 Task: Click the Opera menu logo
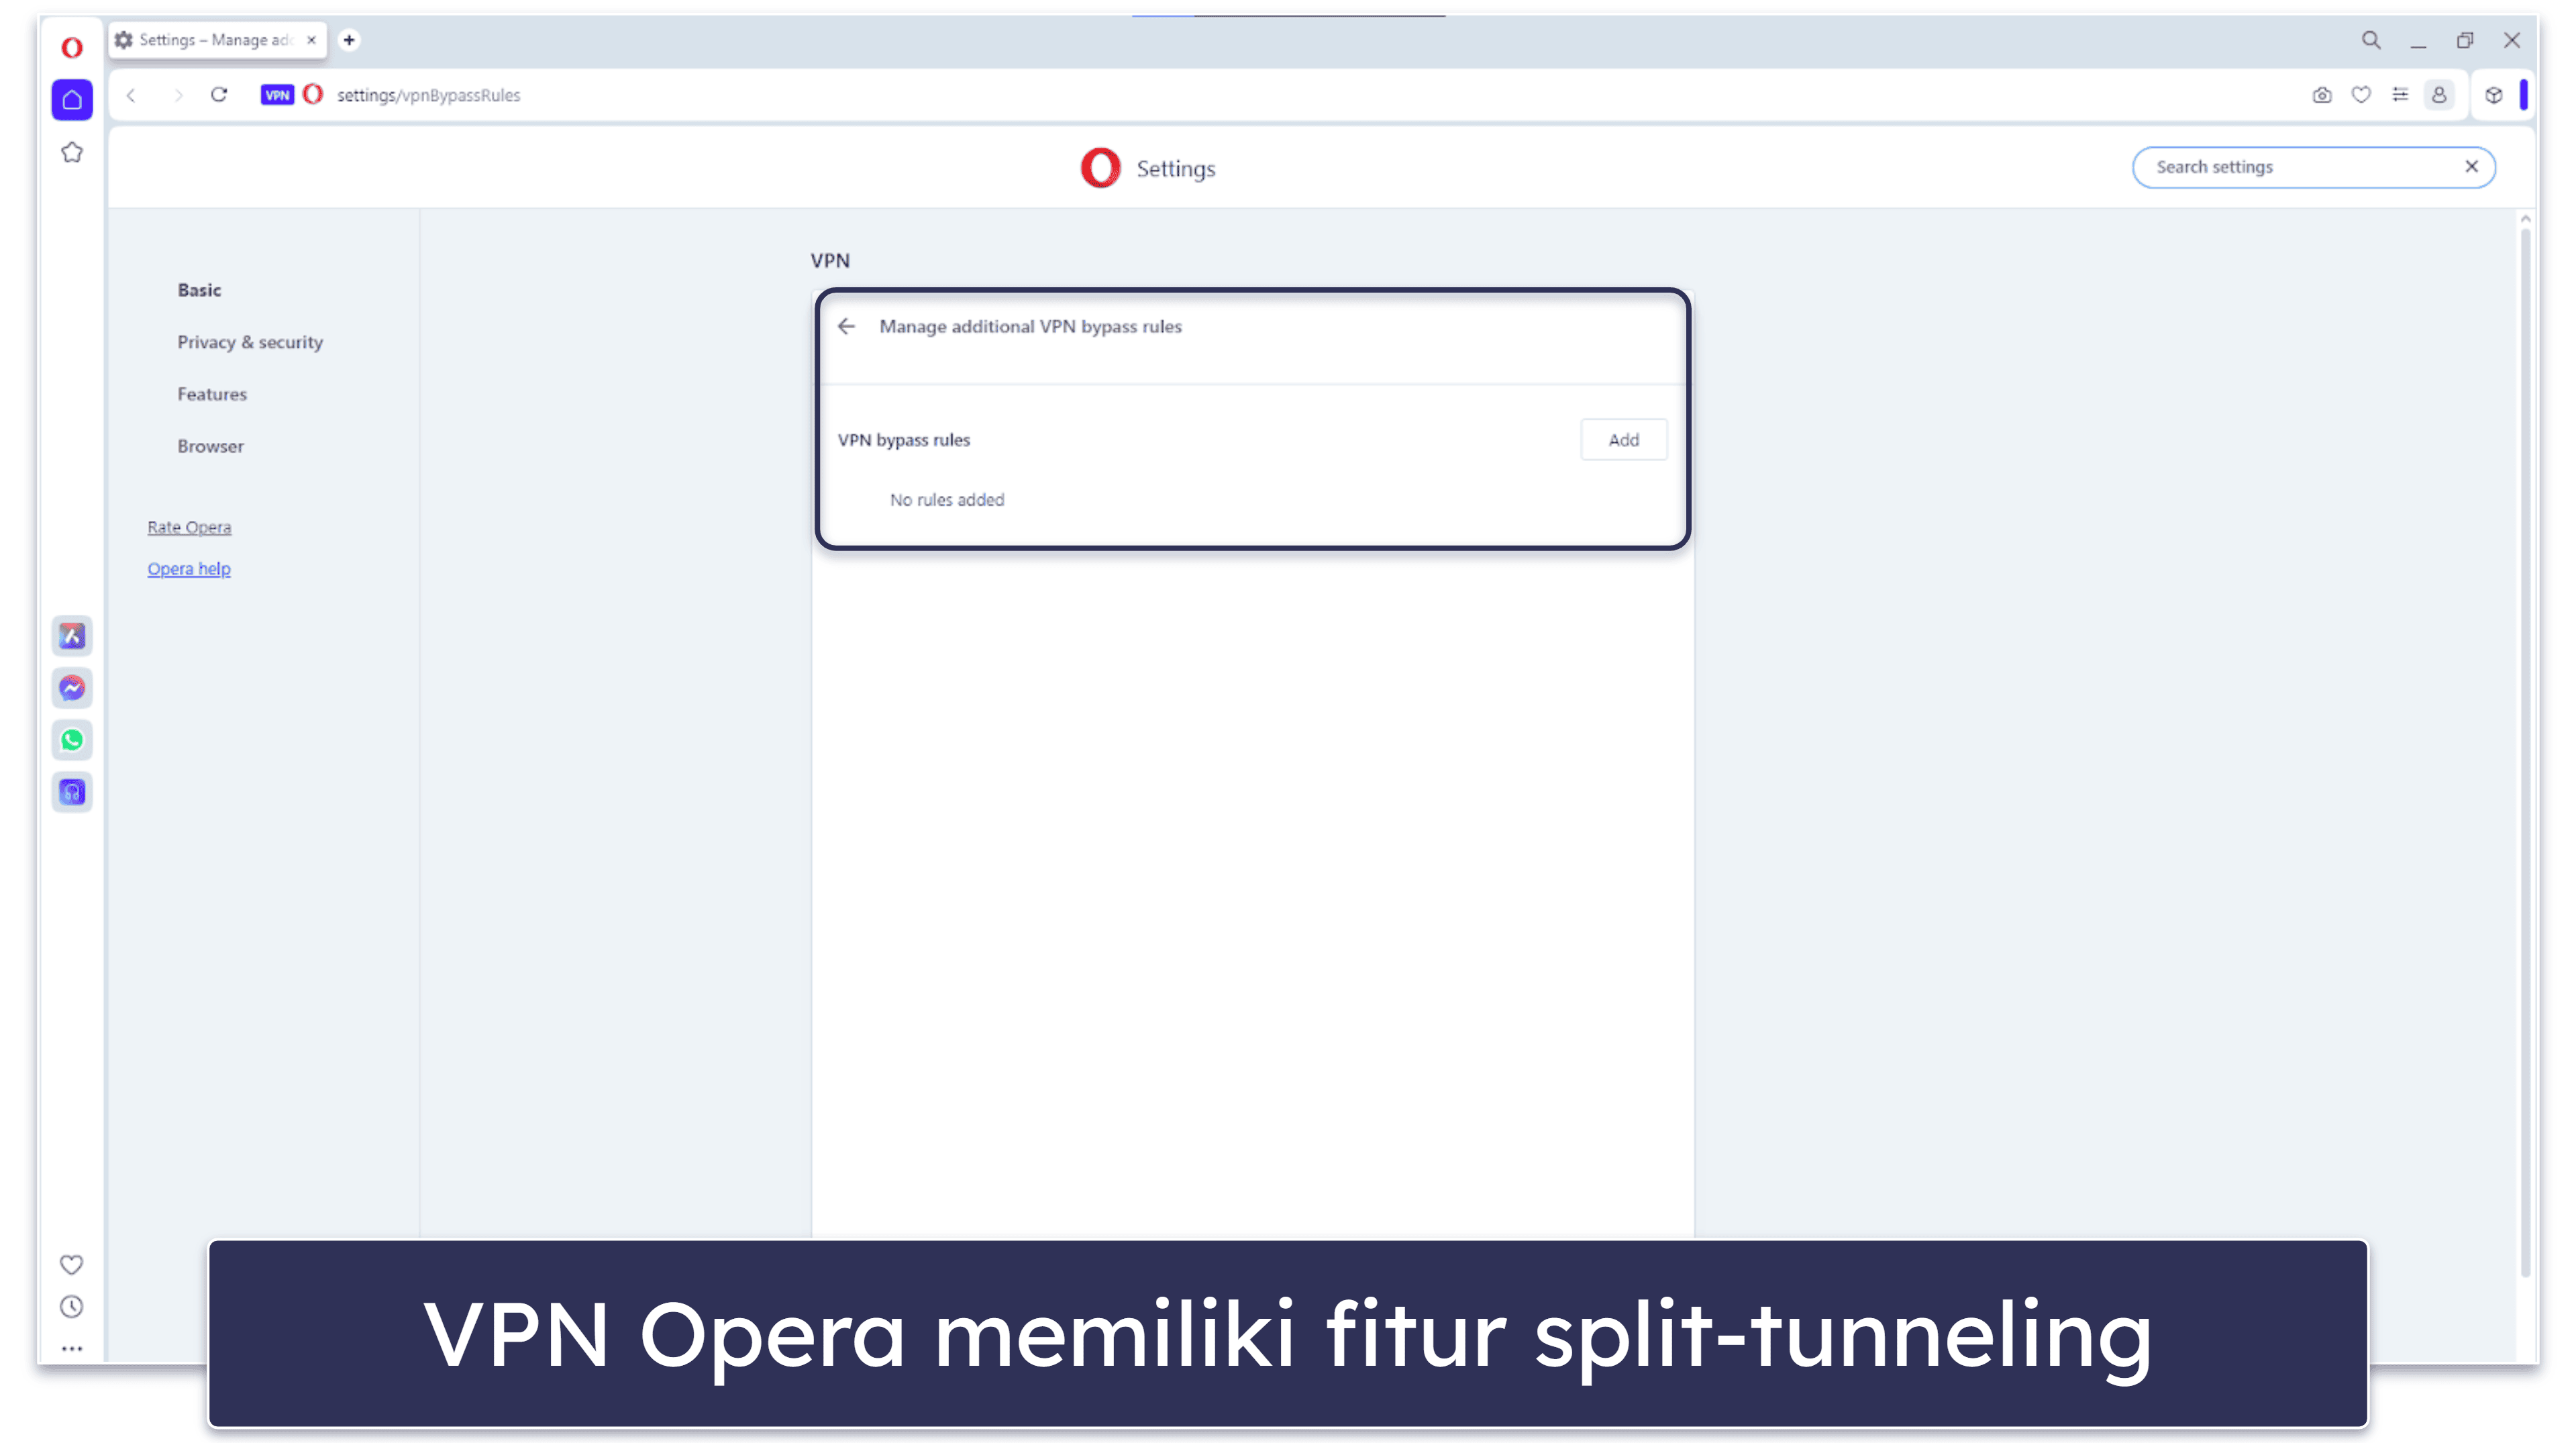point(71,47)
